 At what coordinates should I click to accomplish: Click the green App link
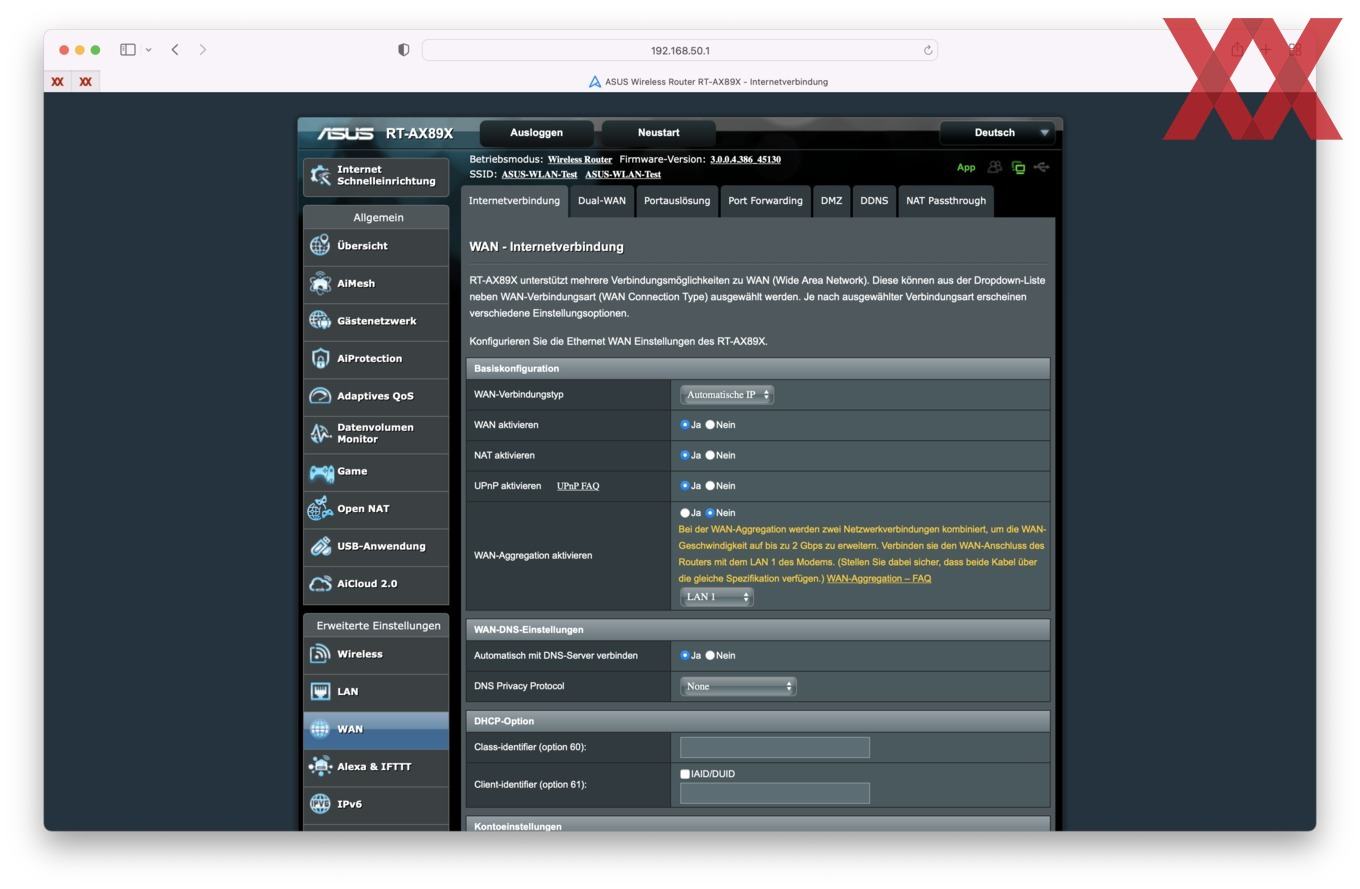click(966, 168)
